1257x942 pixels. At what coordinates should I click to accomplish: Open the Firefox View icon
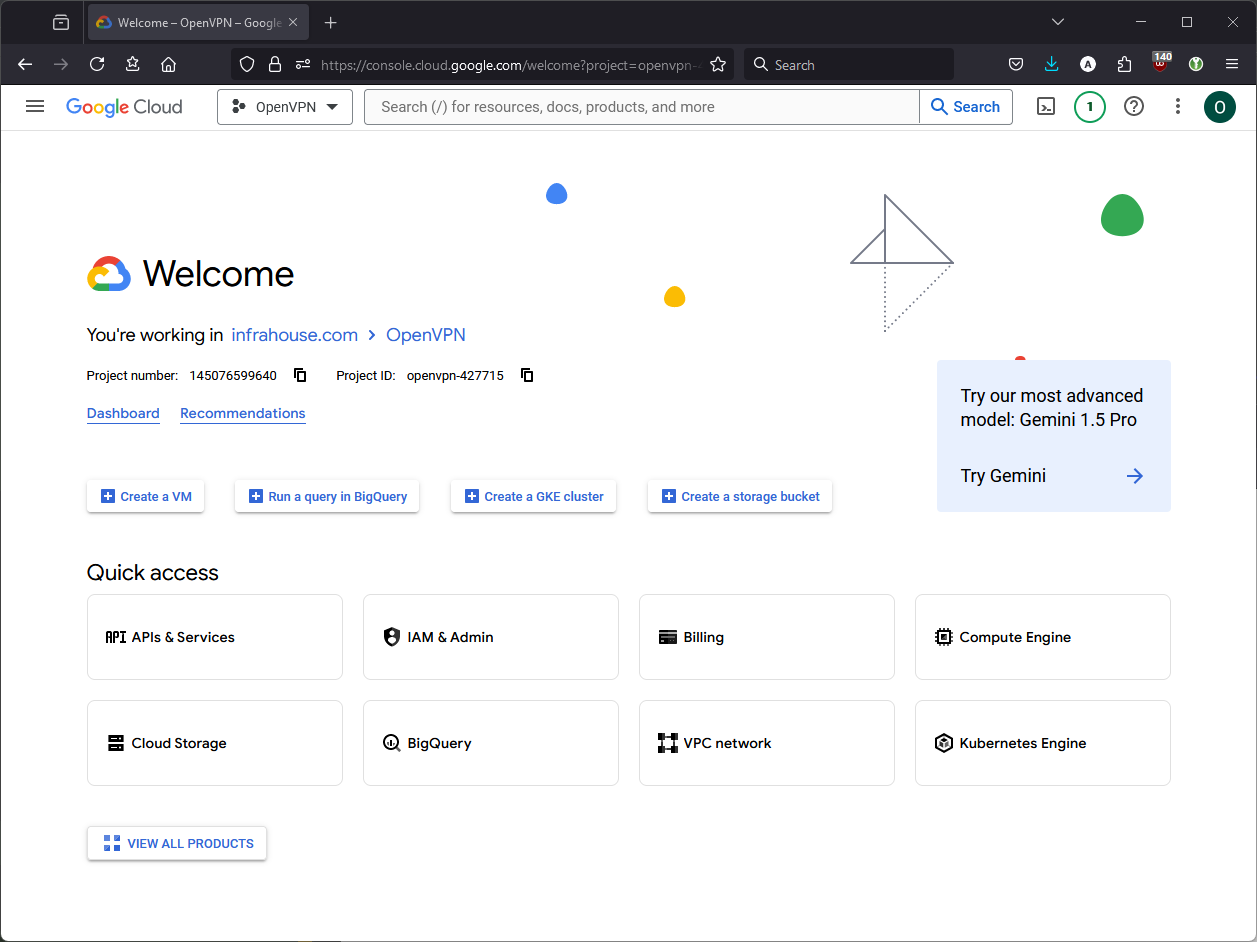click(61, 22)
